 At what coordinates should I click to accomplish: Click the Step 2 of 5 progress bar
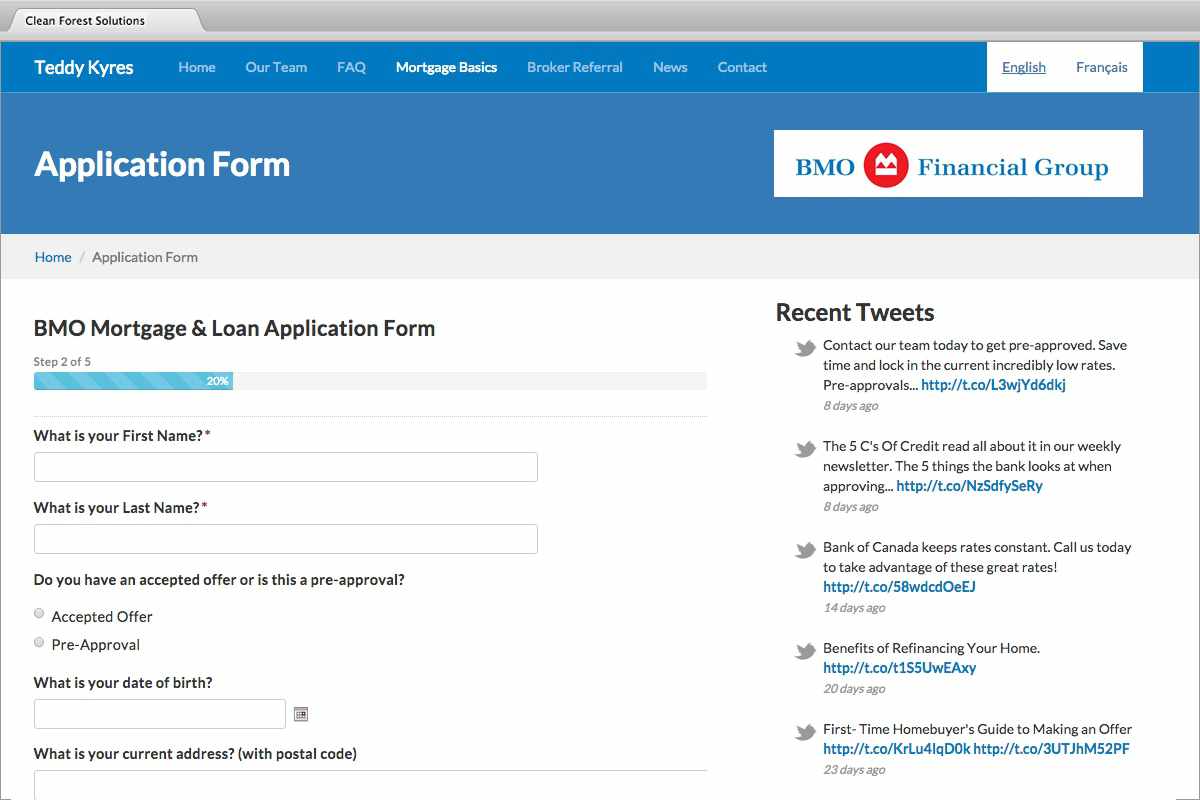[x=369, y=381]
